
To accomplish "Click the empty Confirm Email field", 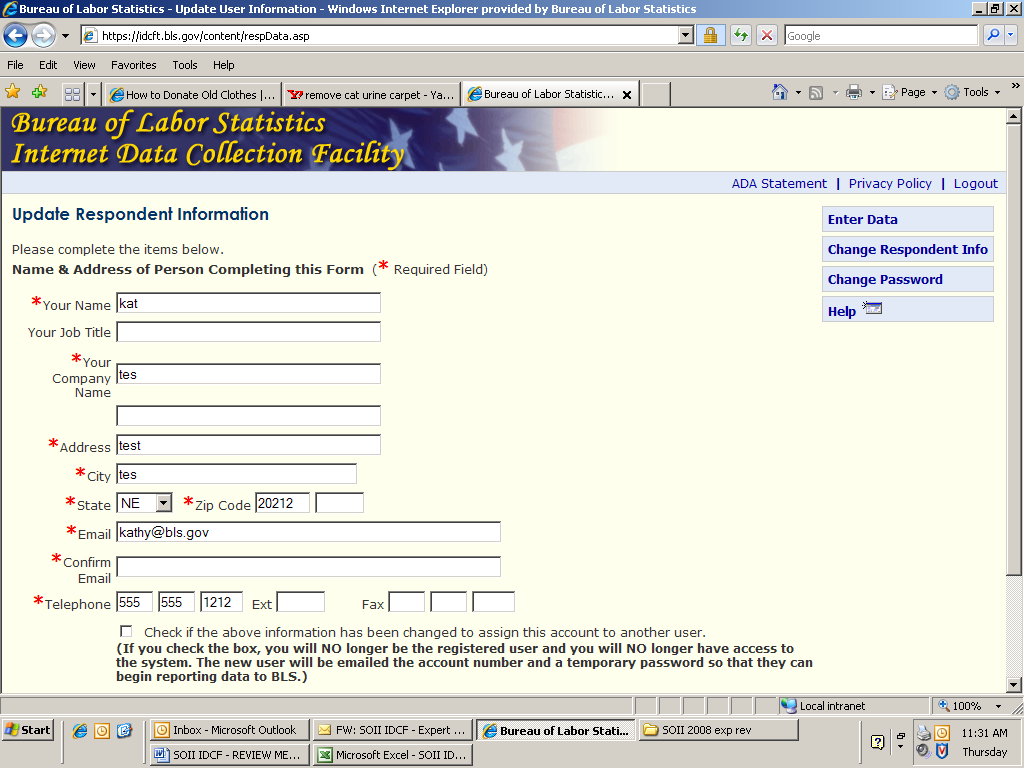I will pyautogui.click(x=308, y=567).
